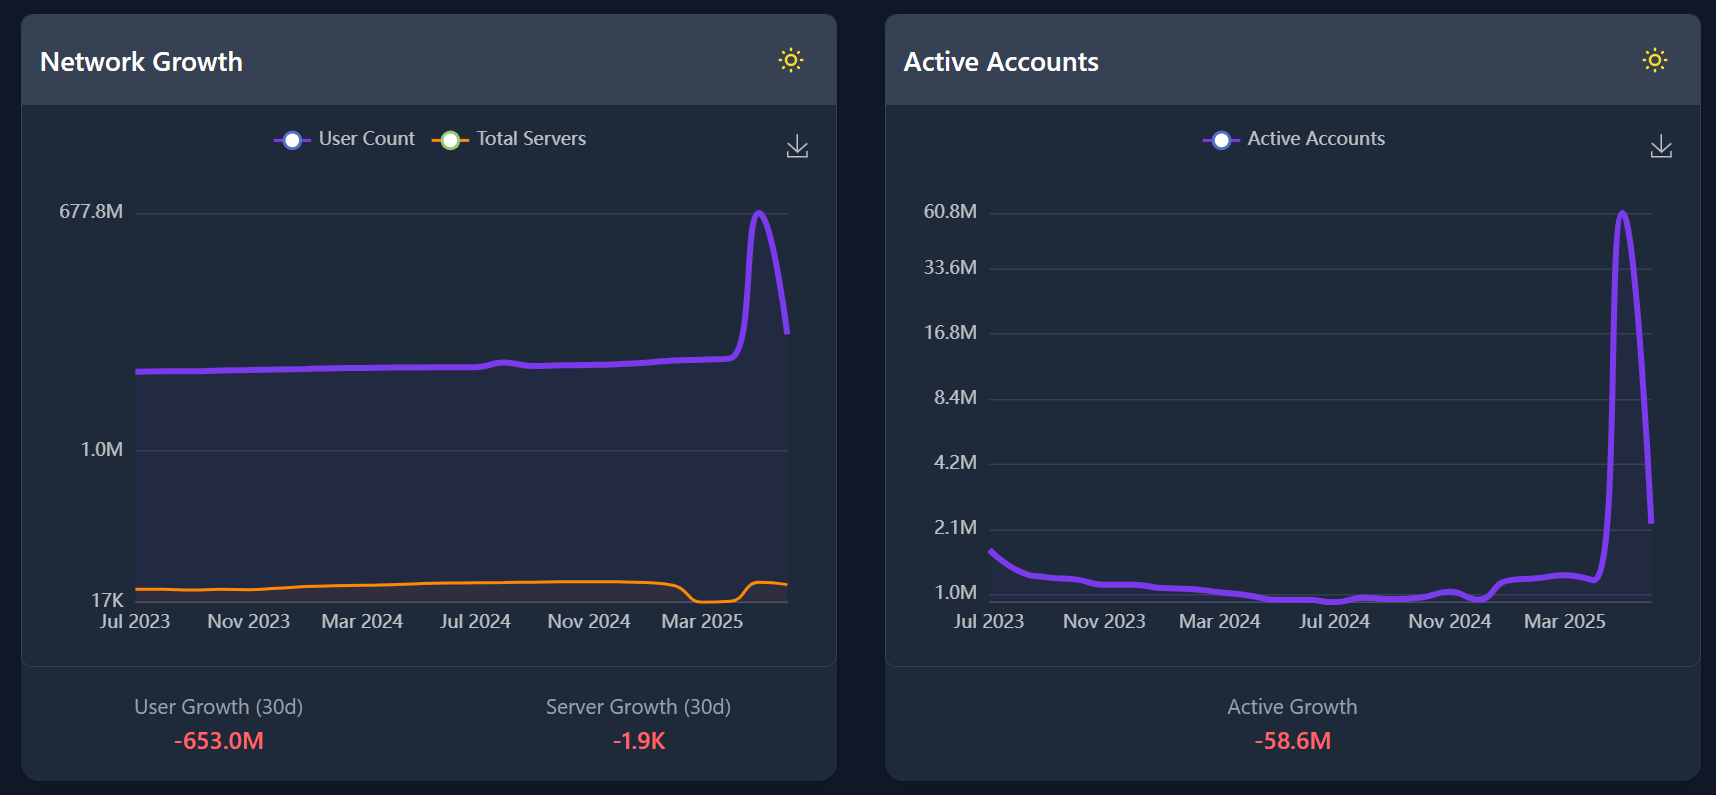Click the Active Accounts line peak
Image resolution: width=1716 pixels, height=795 pixels.
click(1622, 213)
